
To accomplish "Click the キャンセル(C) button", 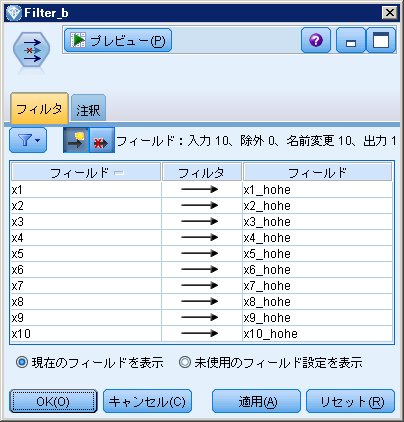I will [x=147, y=401].
